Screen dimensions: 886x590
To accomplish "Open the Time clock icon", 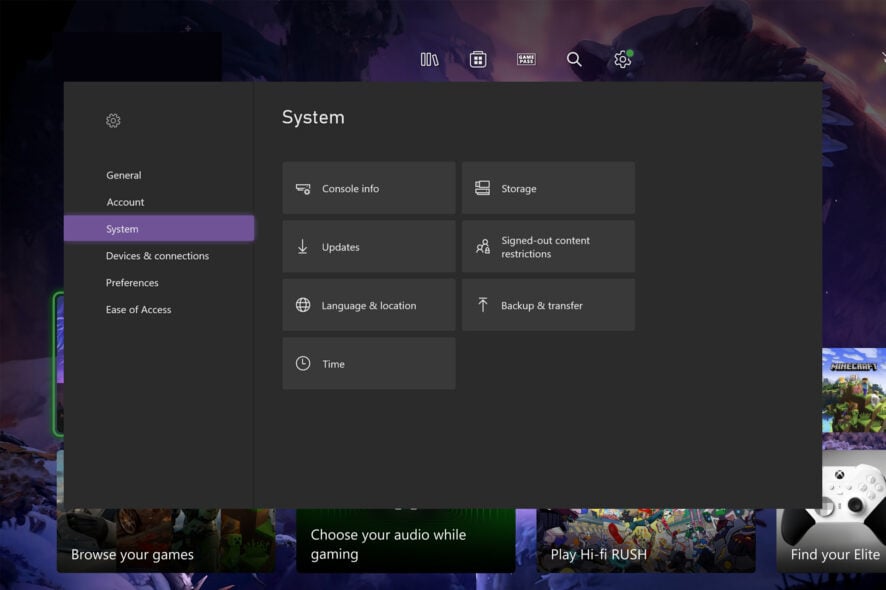I will coord(302,363).
